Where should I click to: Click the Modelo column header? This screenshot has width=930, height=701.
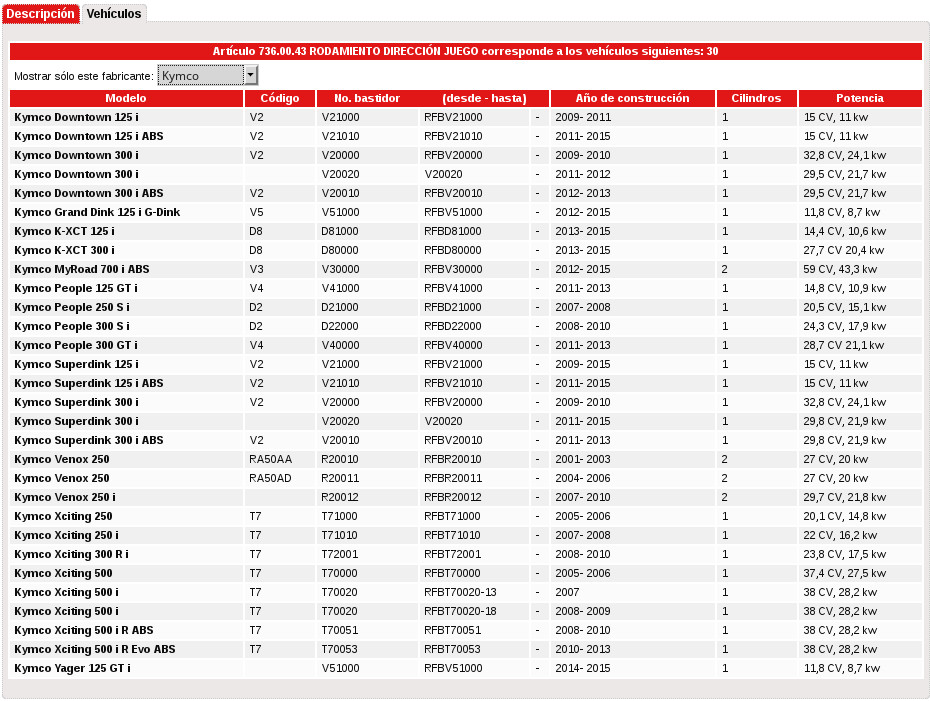[x=126, y=98]
